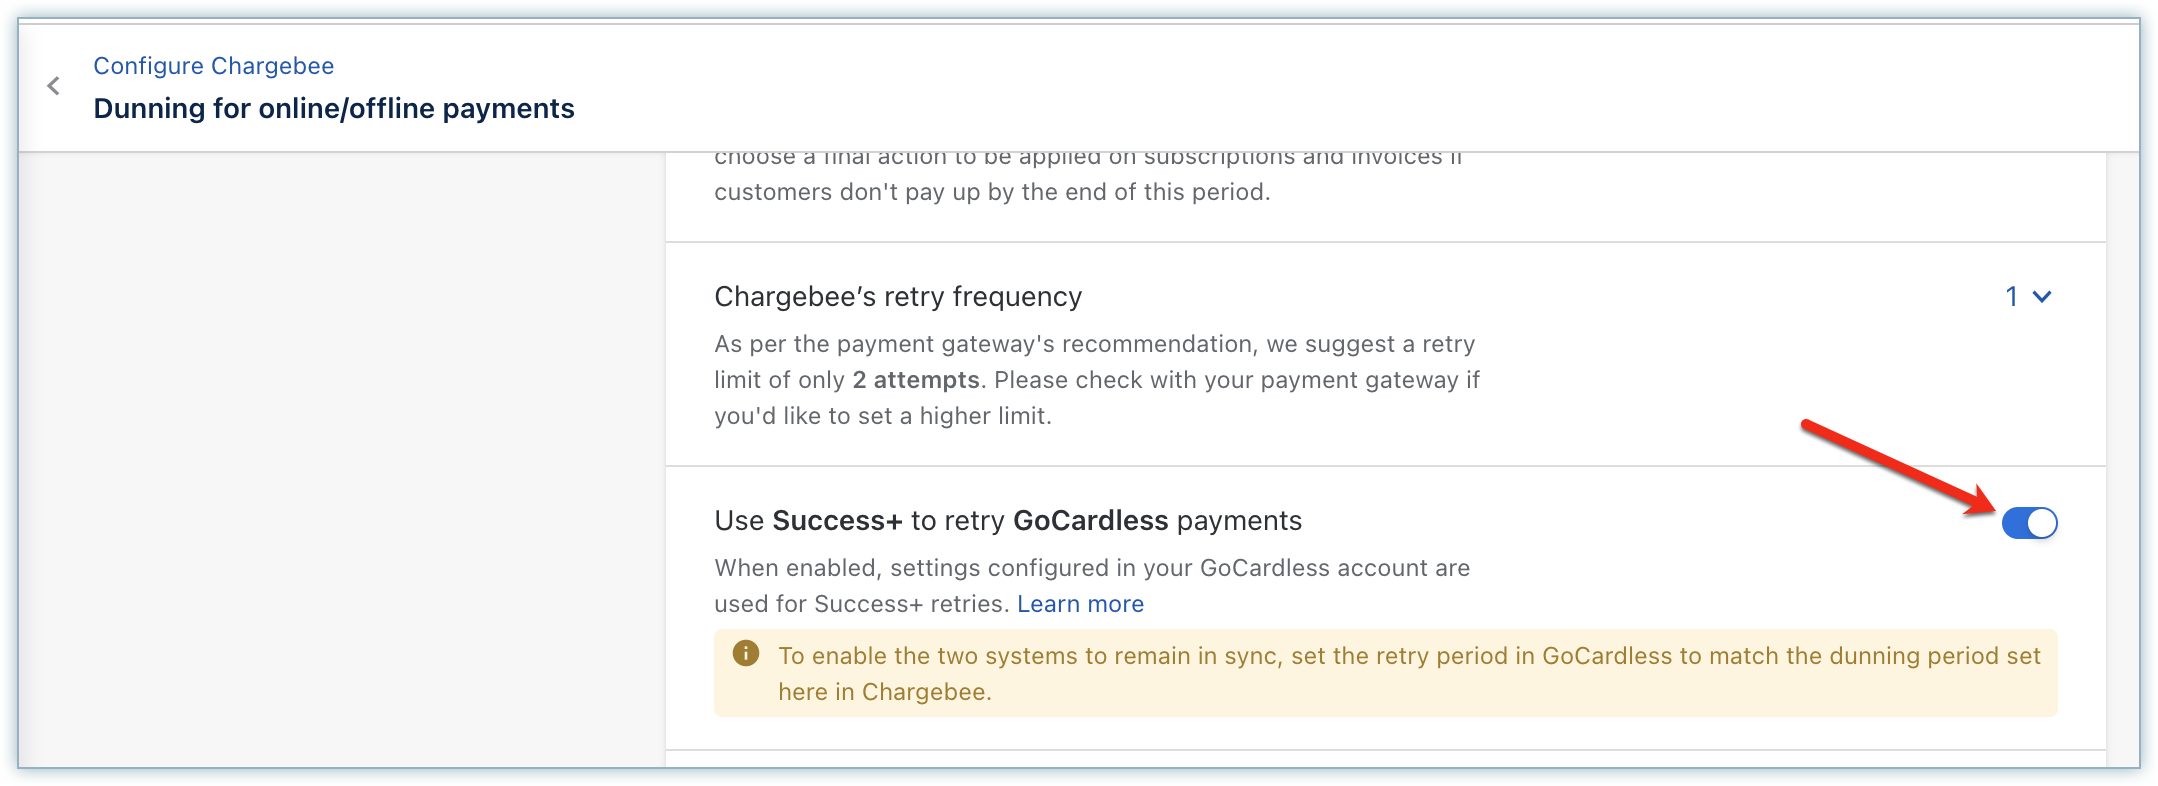
Task: Click the bold Success+ word in the heading
Action: 837,521
